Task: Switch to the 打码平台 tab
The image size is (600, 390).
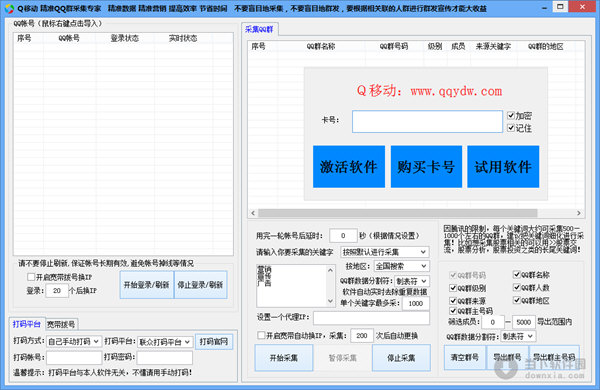Action: 27,324
